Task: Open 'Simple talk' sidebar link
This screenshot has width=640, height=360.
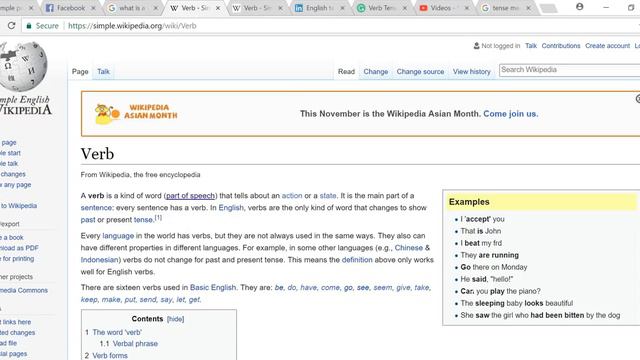Action: (x=9, y=163)
